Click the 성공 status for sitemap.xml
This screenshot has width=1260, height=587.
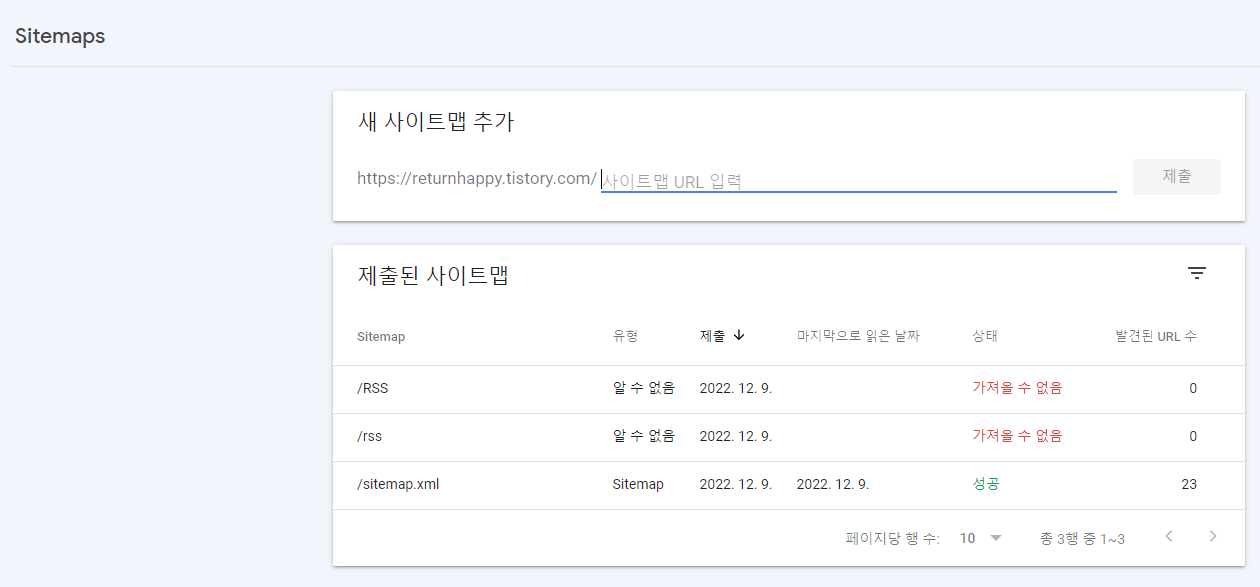tap(986, 484)
